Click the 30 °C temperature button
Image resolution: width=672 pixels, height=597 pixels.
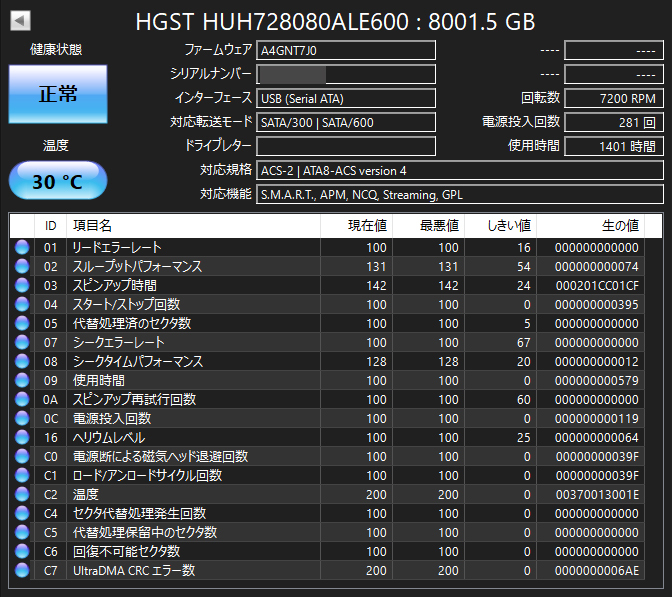tap(58, 181)
